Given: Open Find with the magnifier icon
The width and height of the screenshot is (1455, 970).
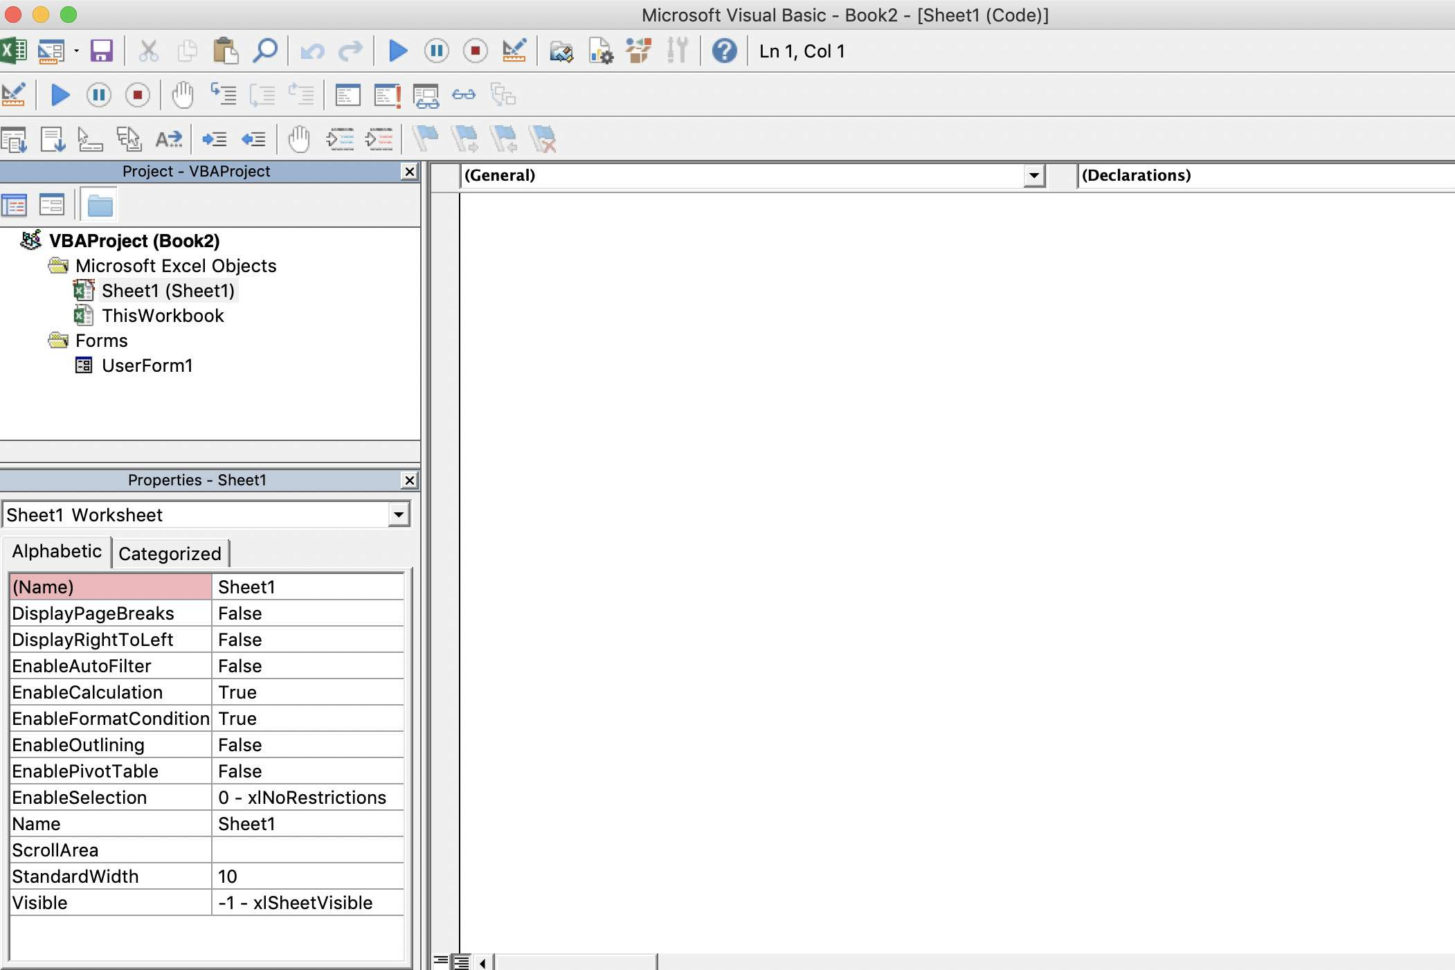Looking at the screenshot, I should coord(265,50).
